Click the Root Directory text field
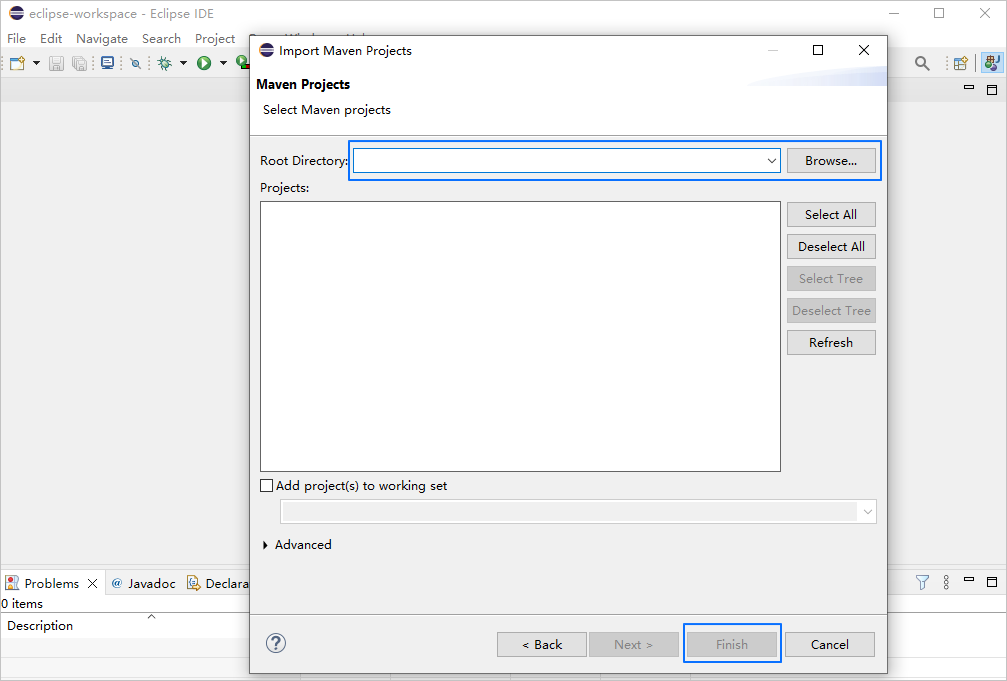Image resolution: width=1007 pixels, height=681 pixels. 558,161
